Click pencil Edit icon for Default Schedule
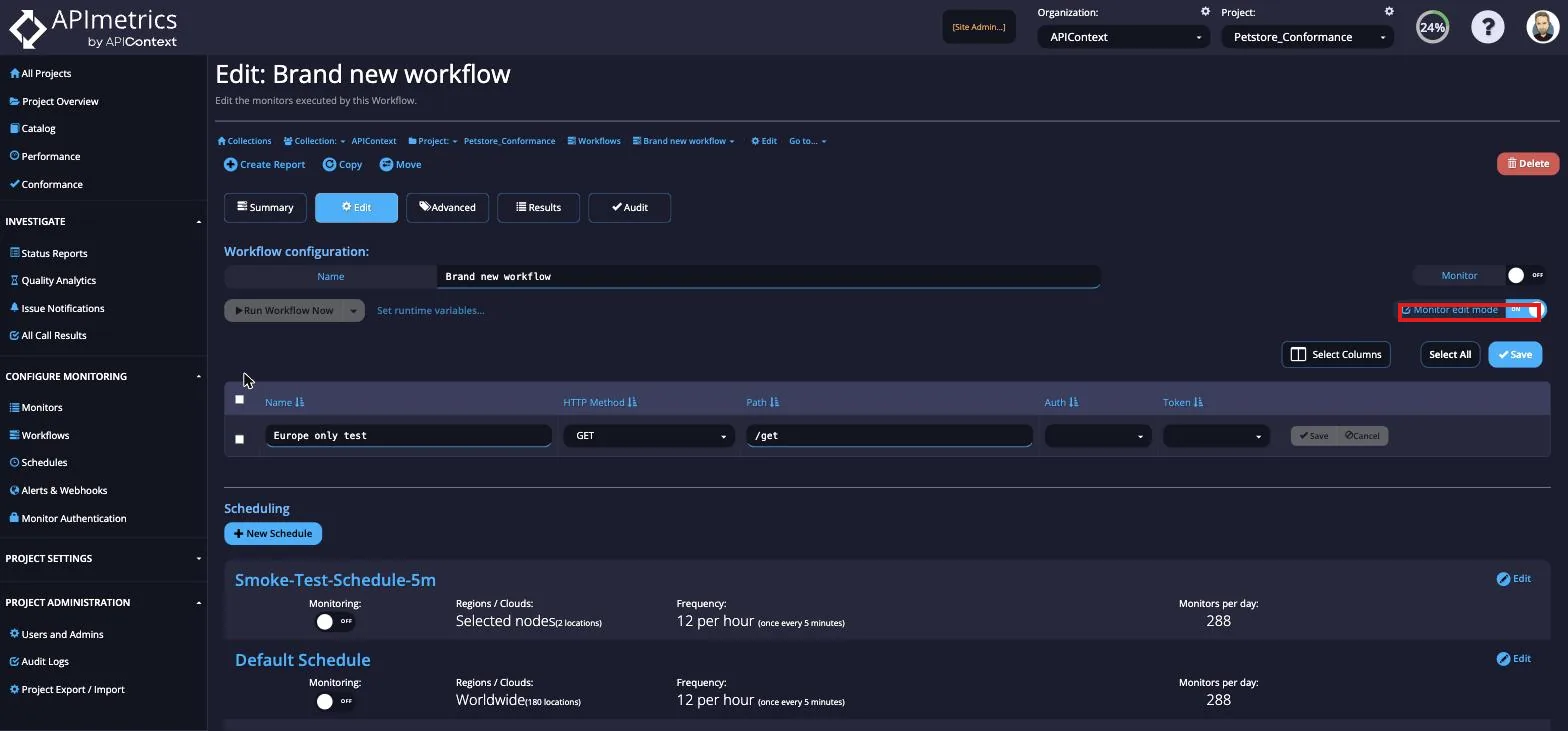The width and height of the screenshot is (1568, 731). (x=1503, y=659)
